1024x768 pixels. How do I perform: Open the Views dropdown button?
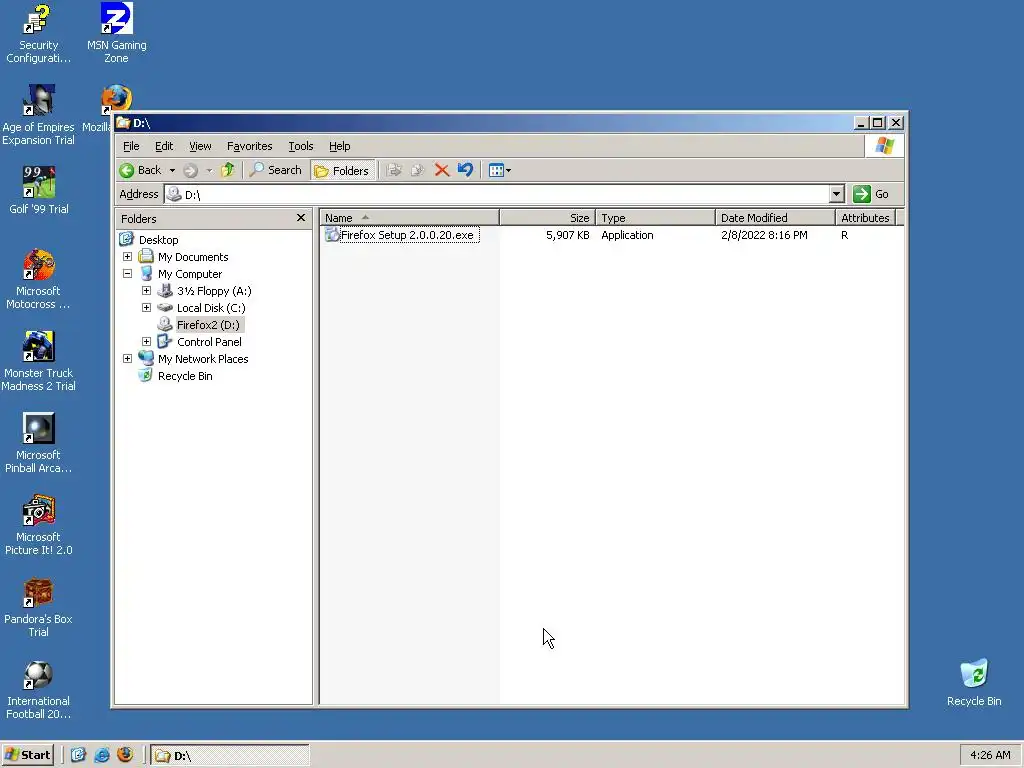pyautogui.click(x=500, y=170)
